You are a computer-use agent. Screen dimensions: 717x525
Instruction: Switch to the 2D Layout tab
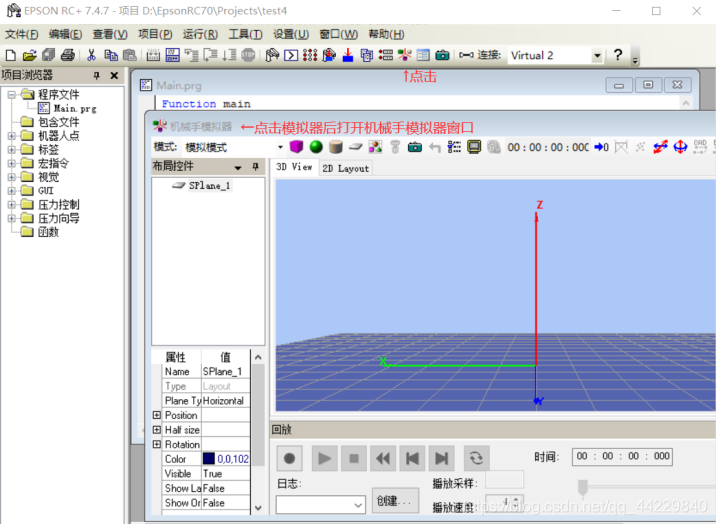345,168
